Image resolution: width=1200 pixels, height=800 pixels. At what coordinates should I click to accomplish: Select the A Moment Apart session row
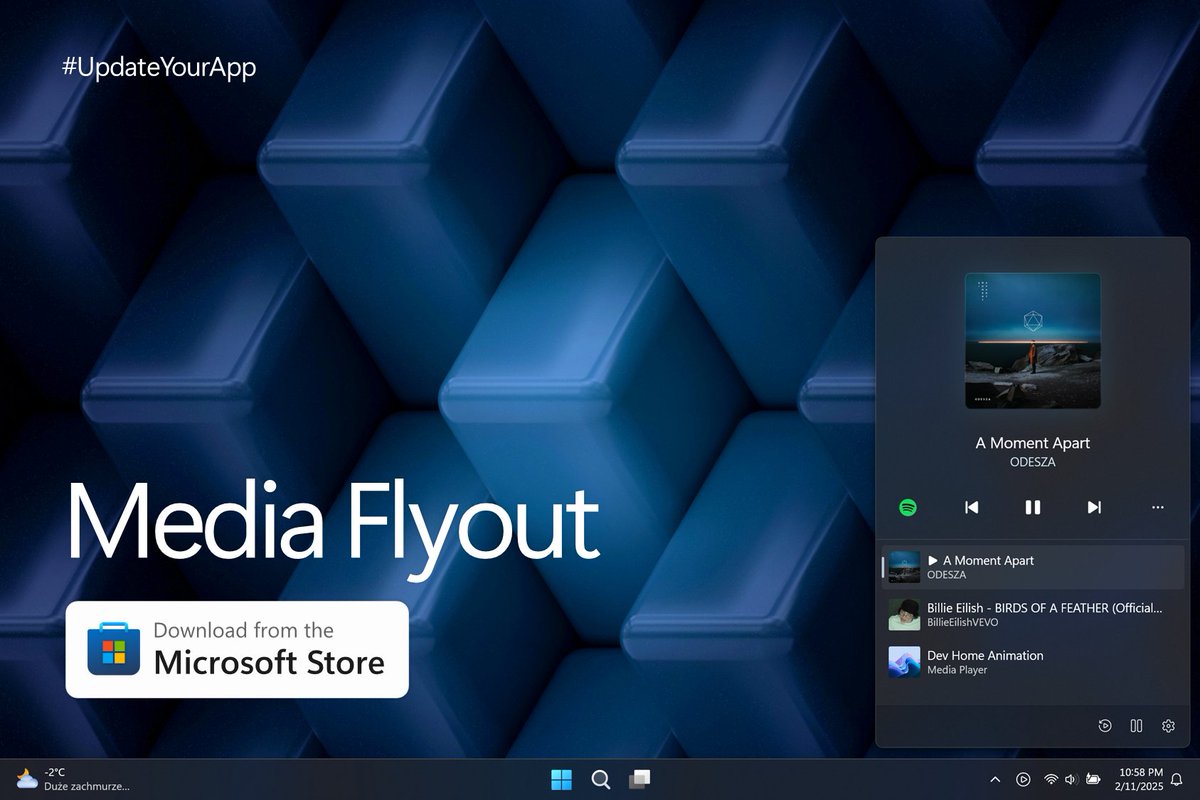[x=1033, y=567]
